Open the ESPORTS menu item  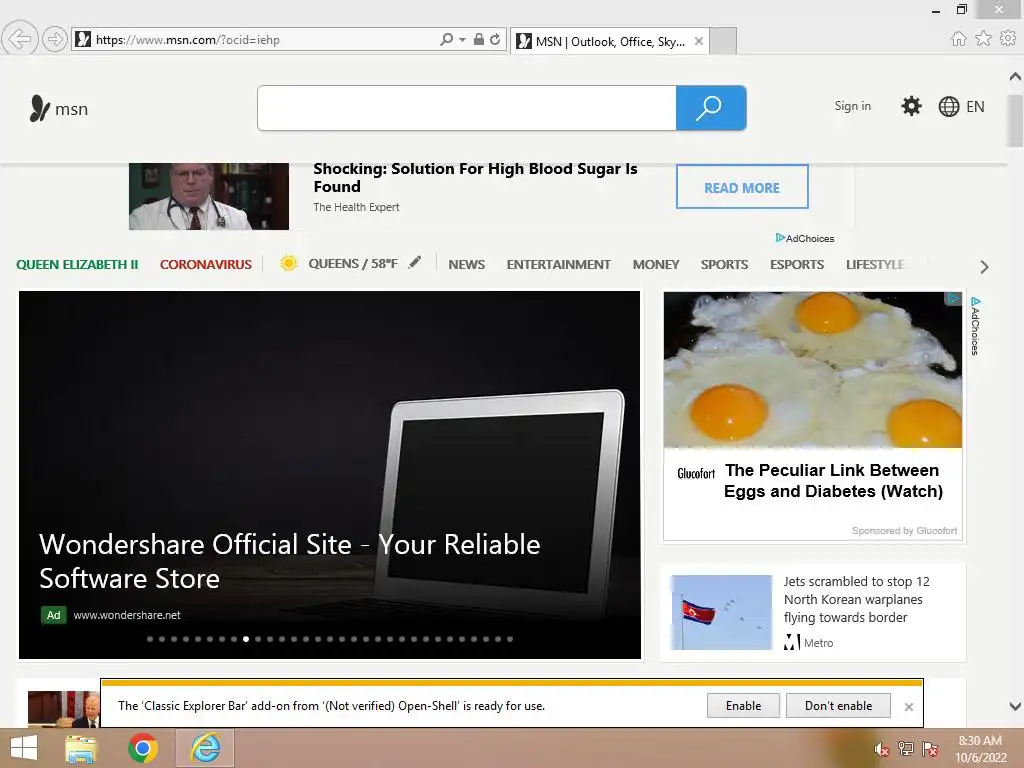[x=797, y=264]
